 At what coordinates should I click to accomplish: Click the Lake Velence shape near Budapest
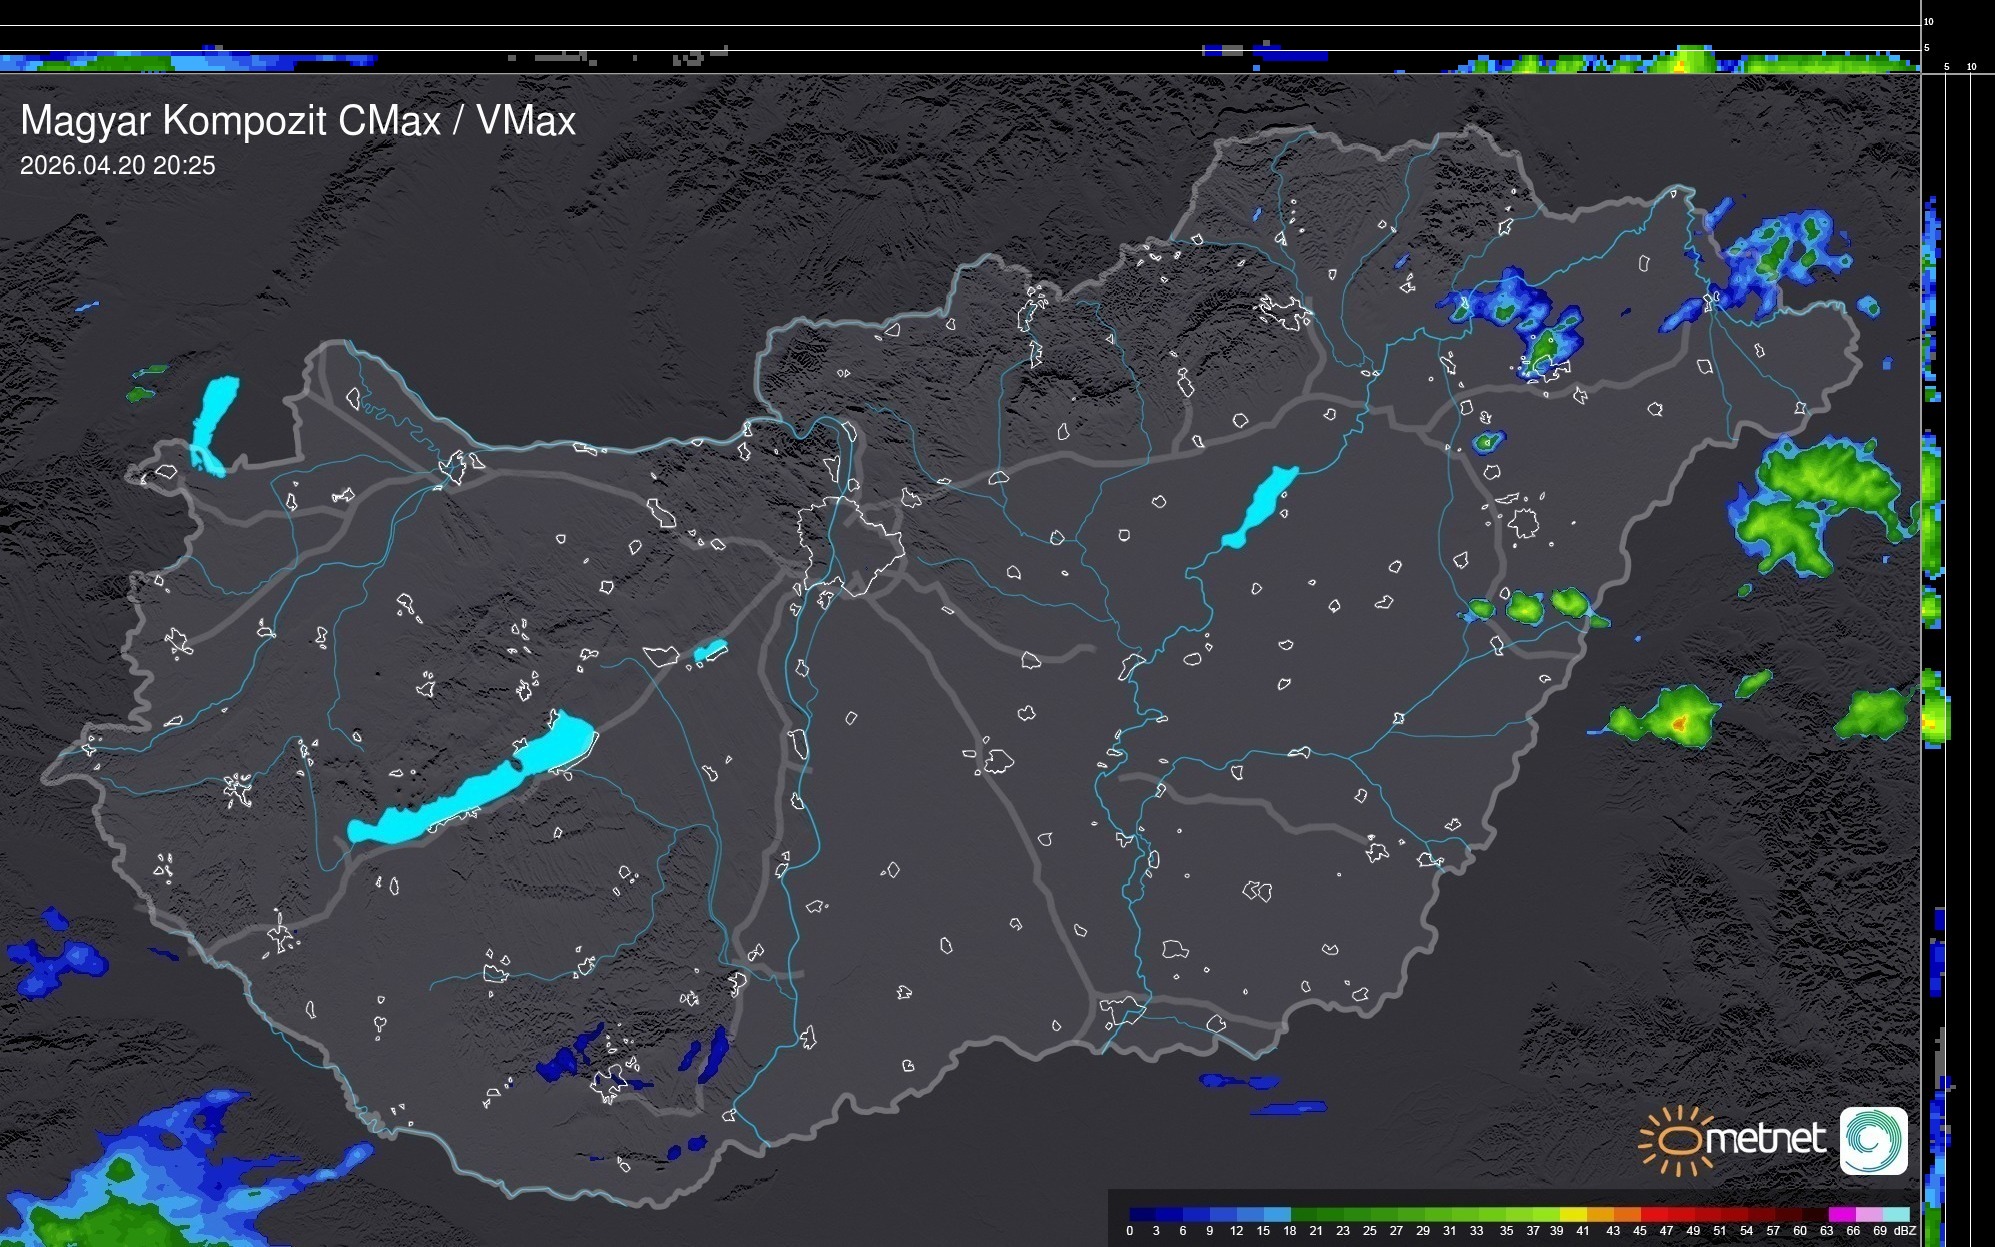pos(710,651)
